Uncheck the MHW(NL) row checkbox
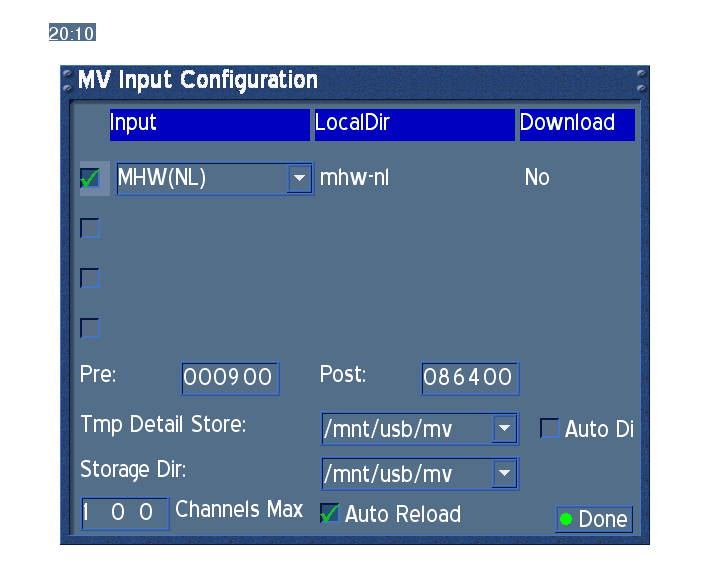Screen dimensions: 720x576 90,178
